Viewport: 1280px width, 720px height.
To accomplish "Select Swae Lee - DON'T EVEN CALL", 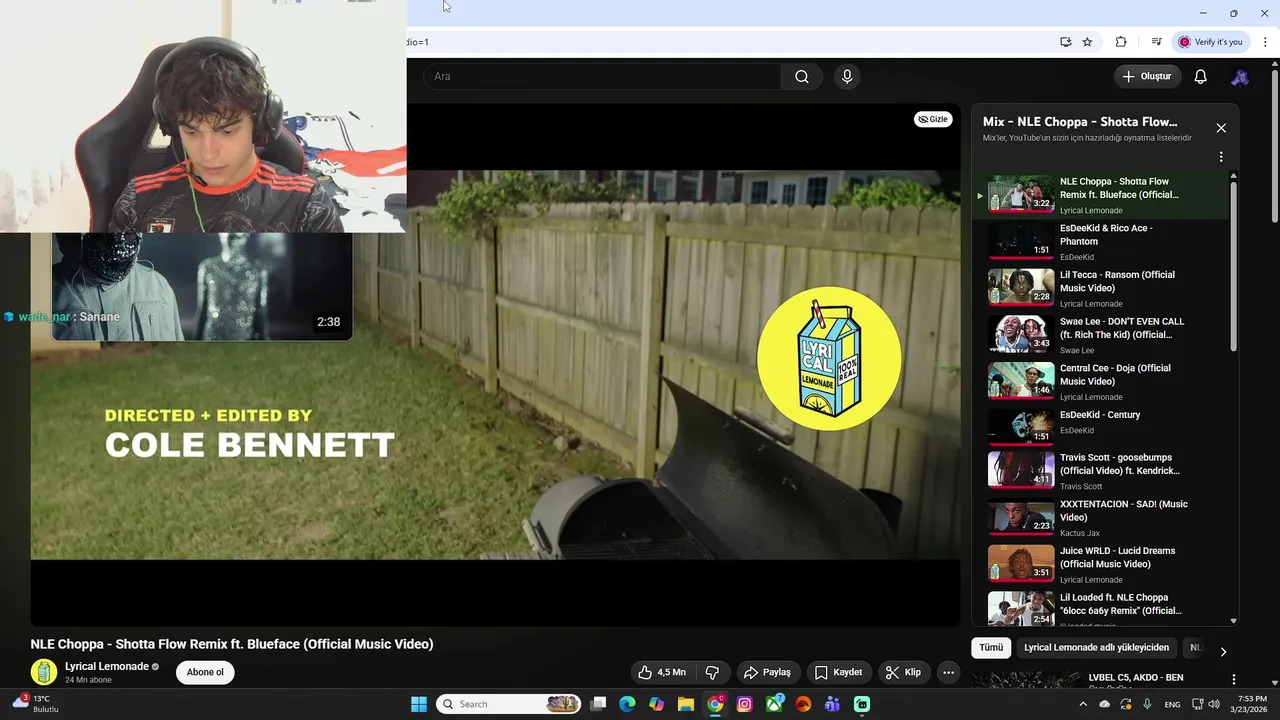I will pyautogui.click(x=1100, y=335).
